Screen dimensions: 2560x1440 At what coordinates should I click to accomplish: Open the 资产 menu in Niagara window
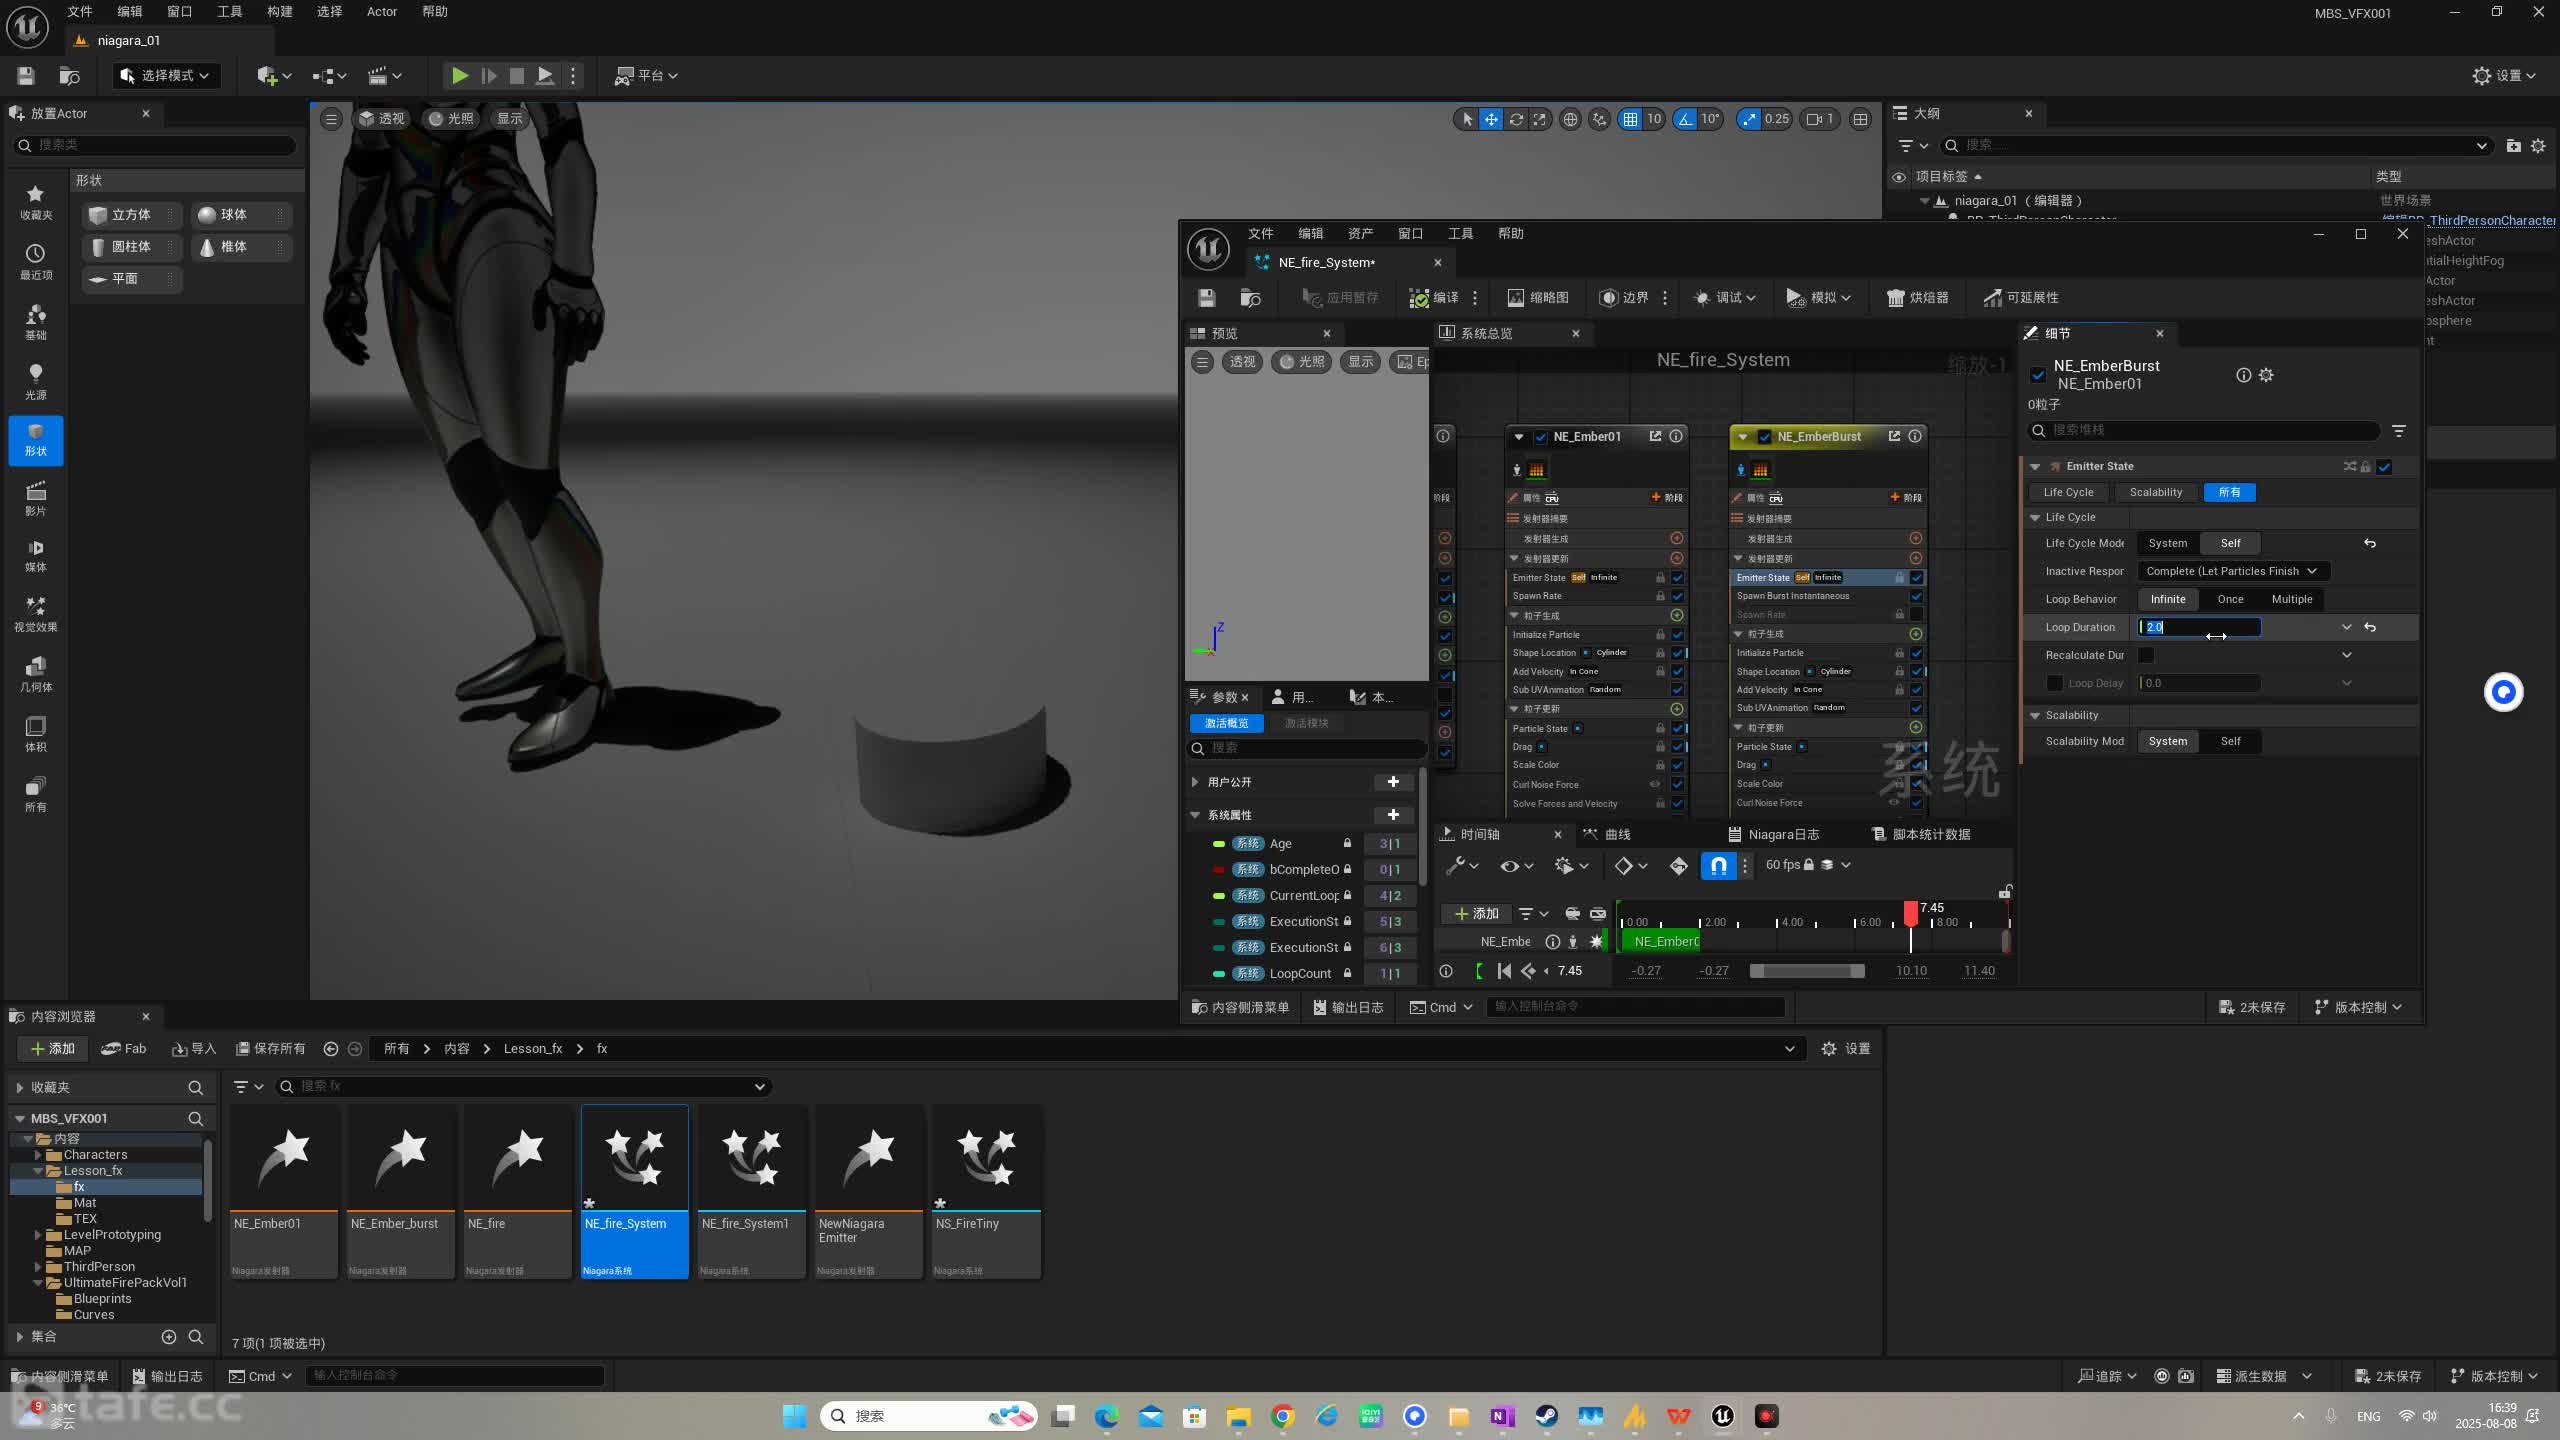pos(1360,233)
